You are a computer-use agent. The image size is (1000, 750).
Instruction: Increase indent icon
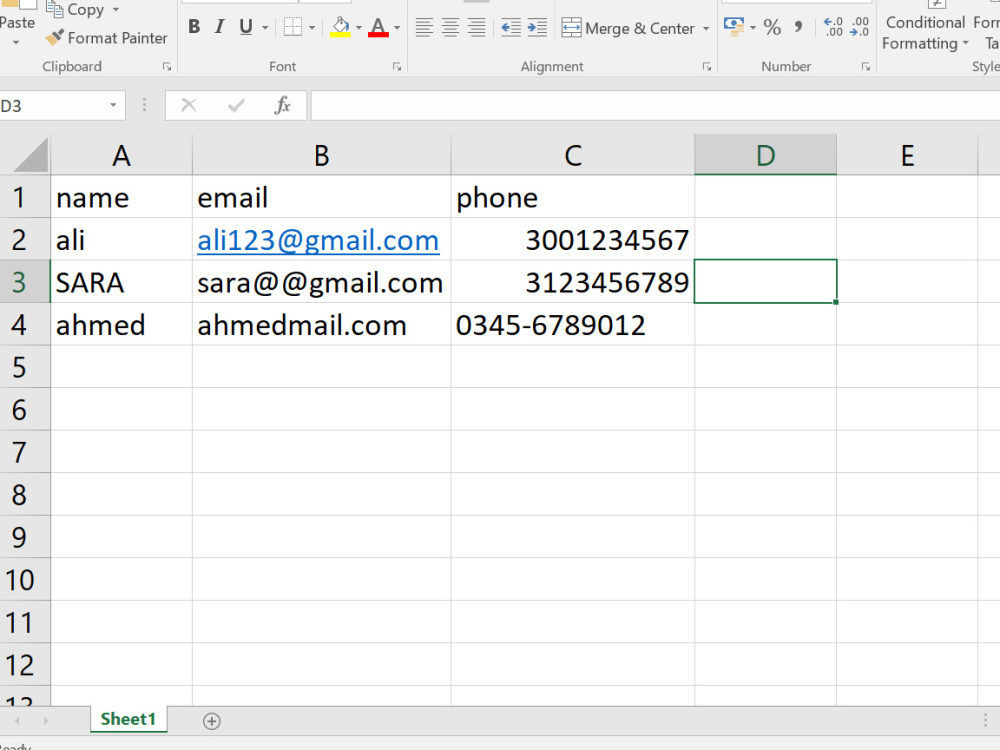click(x=537, y=27)
